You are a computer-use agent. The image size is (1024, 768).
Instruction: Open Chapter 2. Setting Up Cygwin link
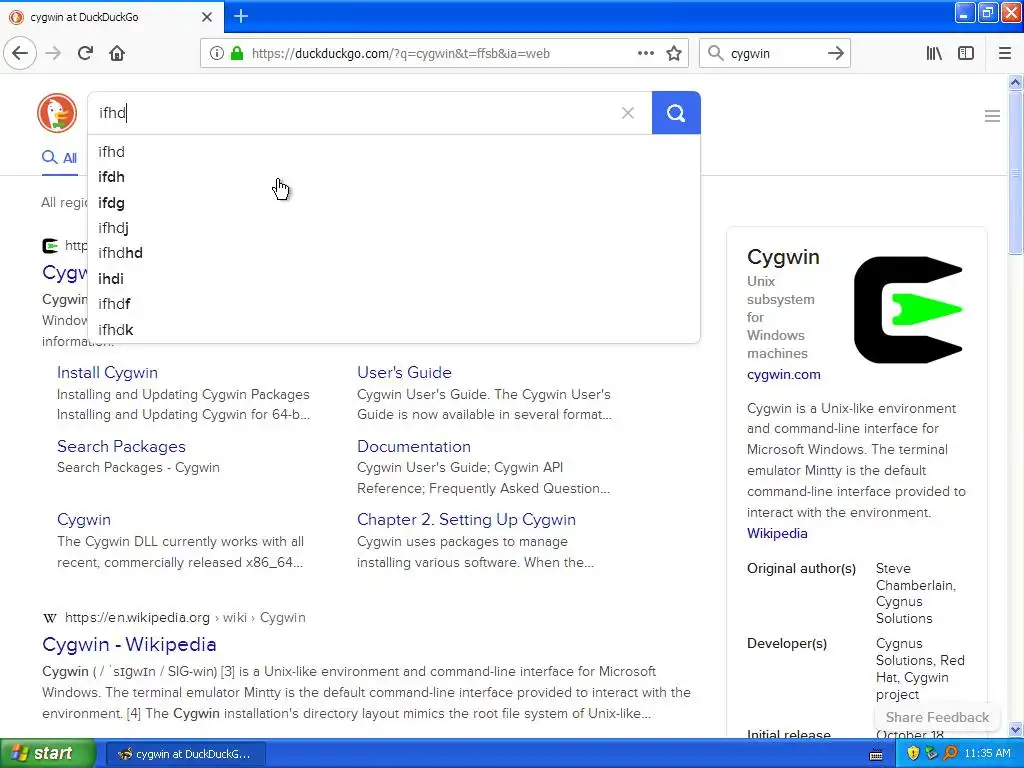tap(466, 520)
